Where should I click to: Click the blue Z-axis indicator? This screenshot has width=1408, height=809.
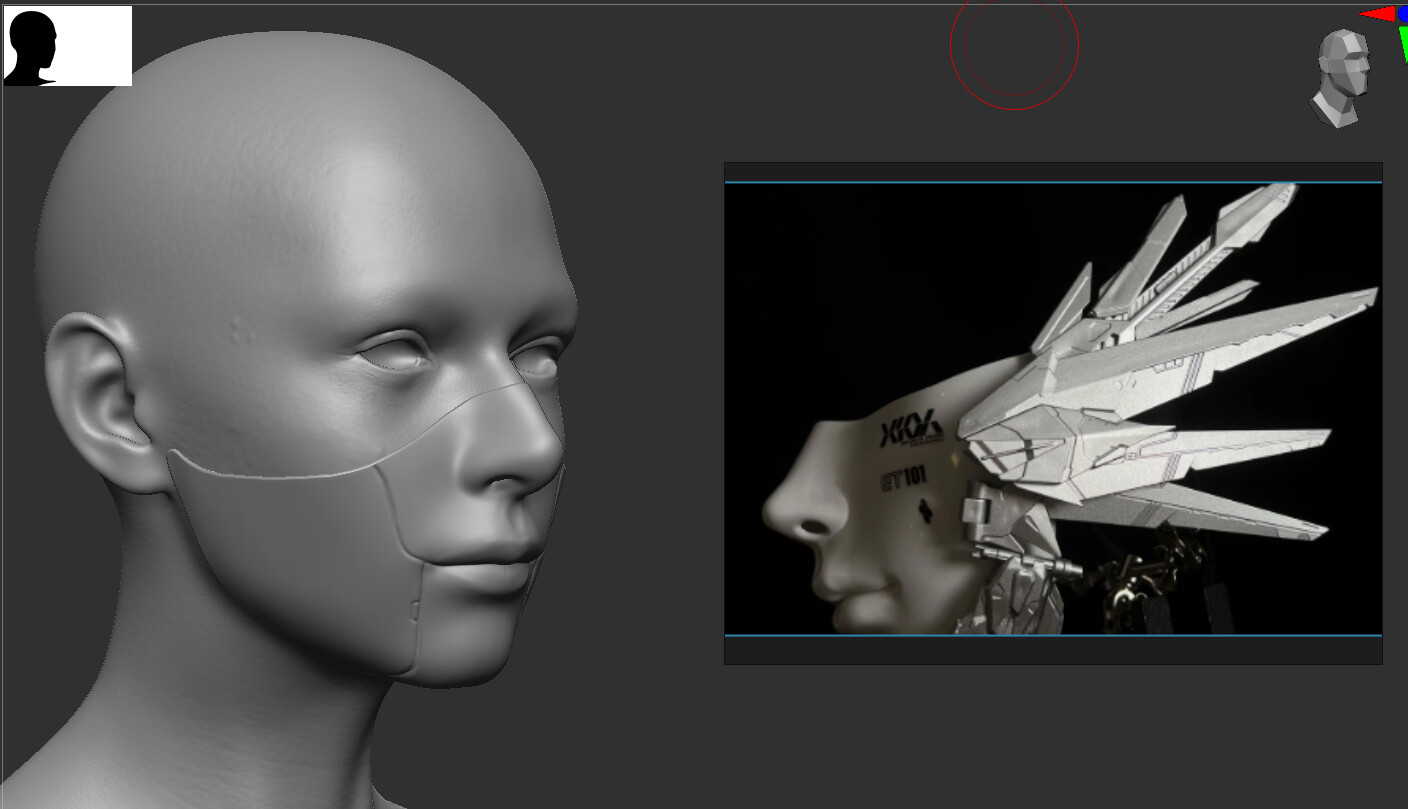click(1403, 13)
